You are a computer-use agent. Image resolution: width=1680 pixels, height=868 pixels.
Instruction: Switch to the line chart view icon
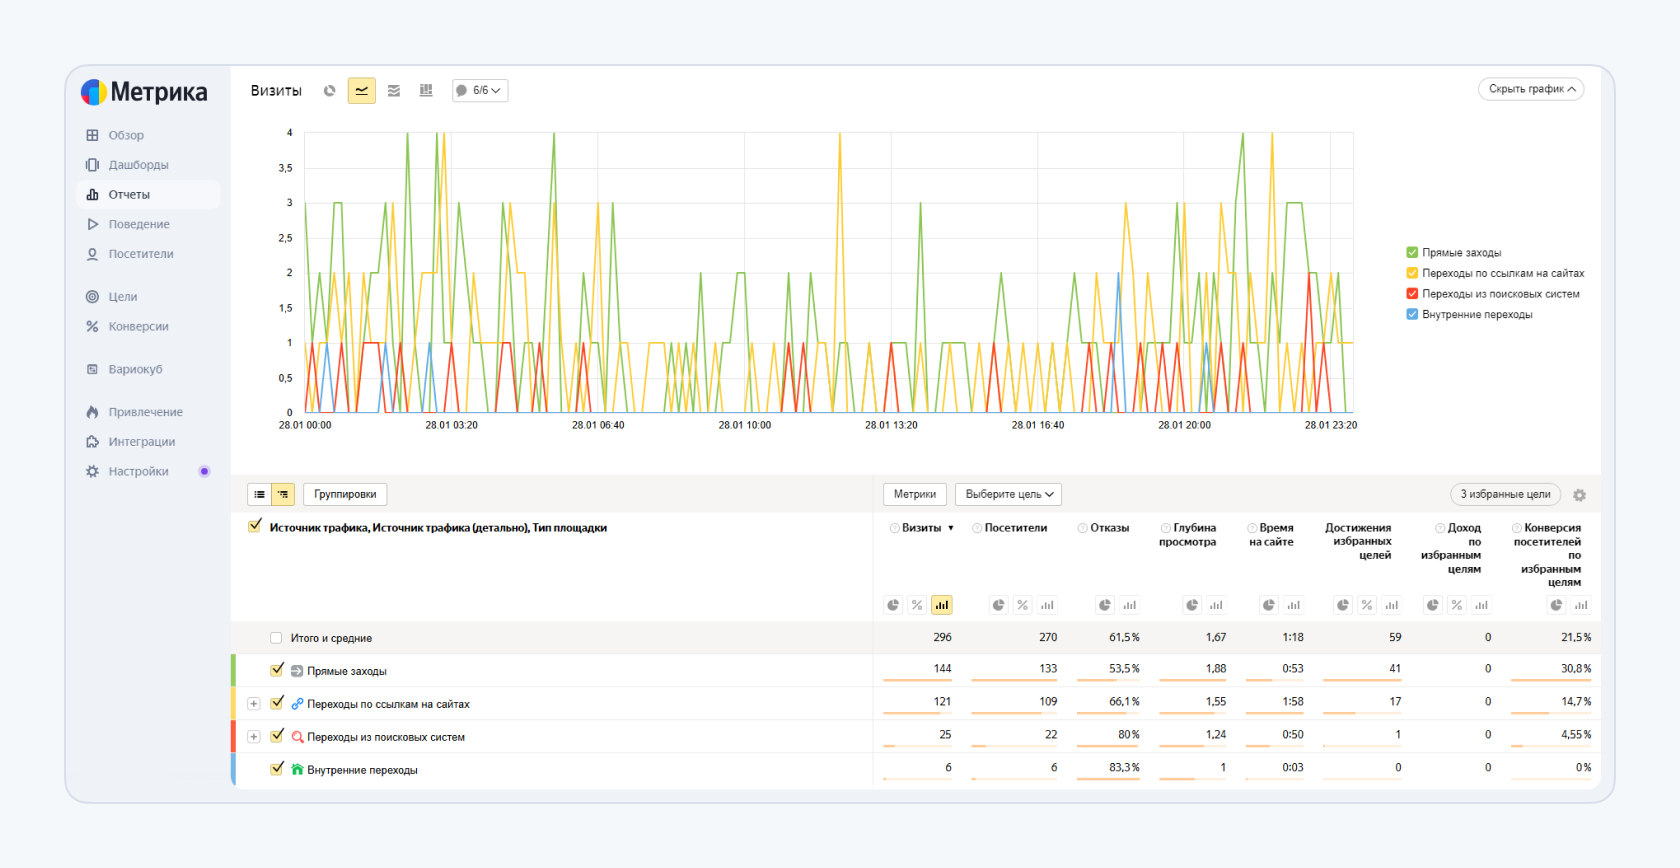pos(361,91)
